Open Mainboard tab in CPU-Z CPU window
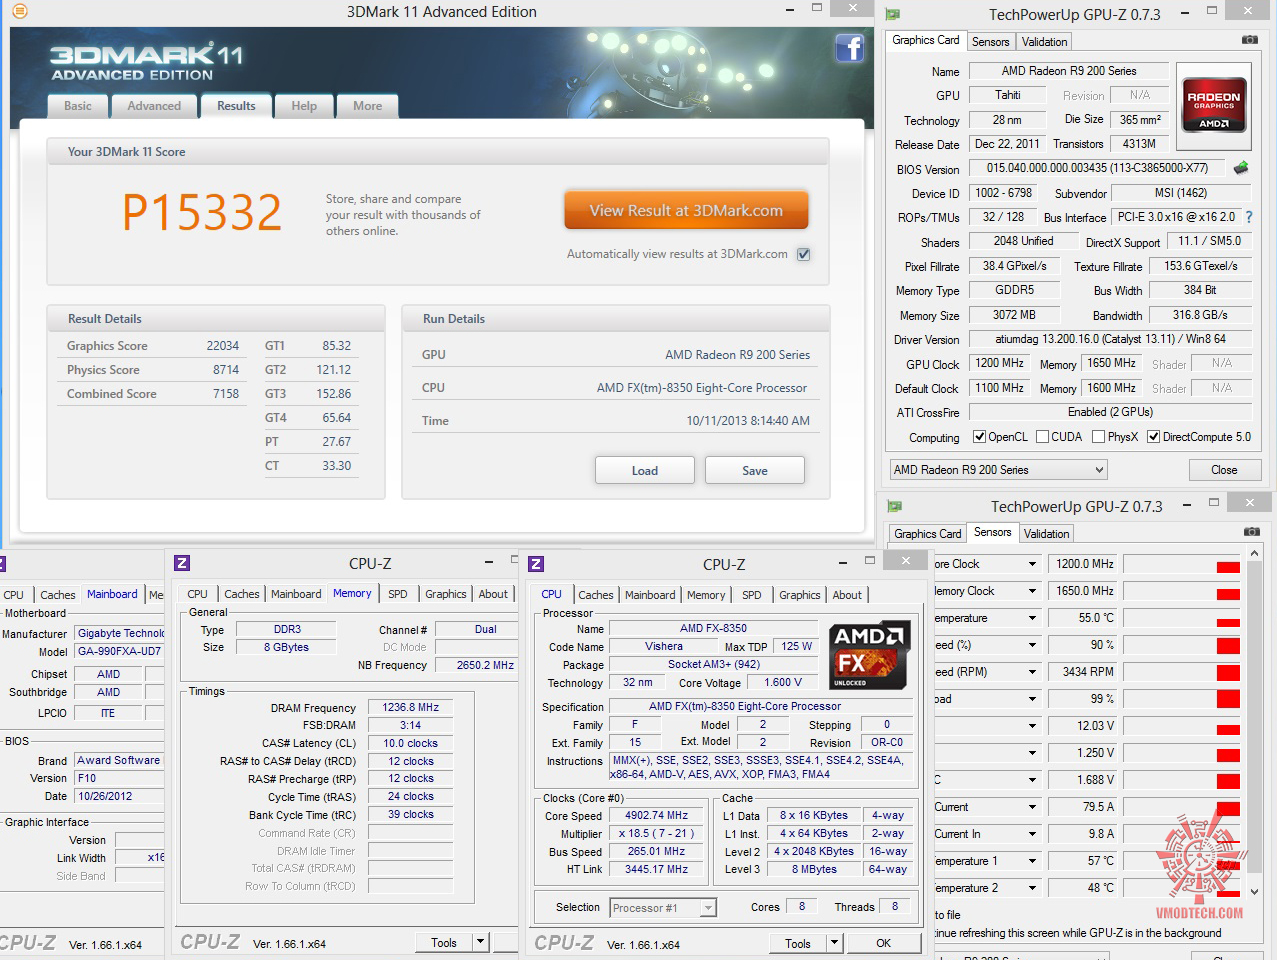Image resolution: width=1277 pixels, height=960 pixels. pyautogui.click(x=650, y=595)
